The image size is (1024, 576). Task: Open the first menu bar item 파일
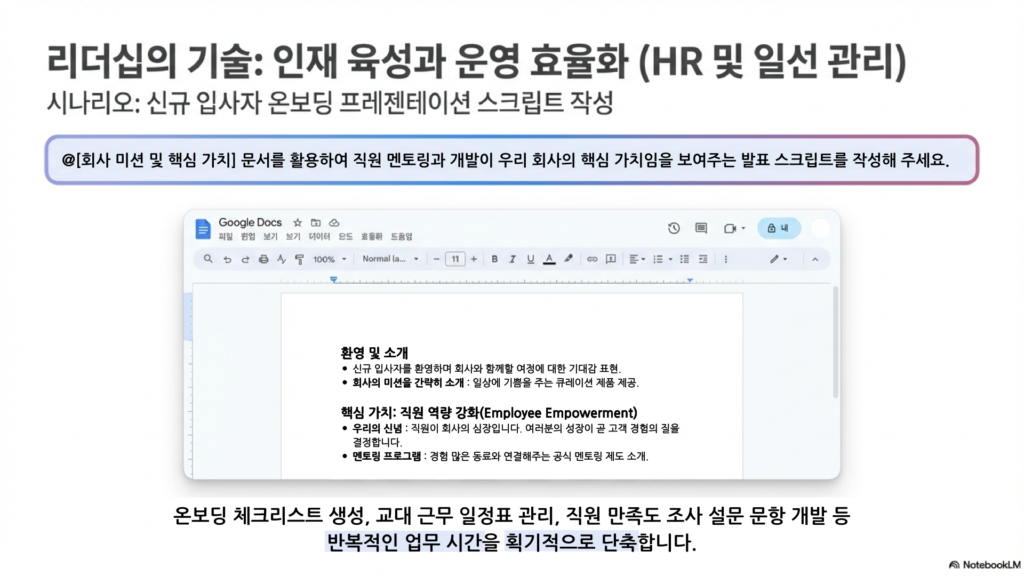[x=225, y=237]
